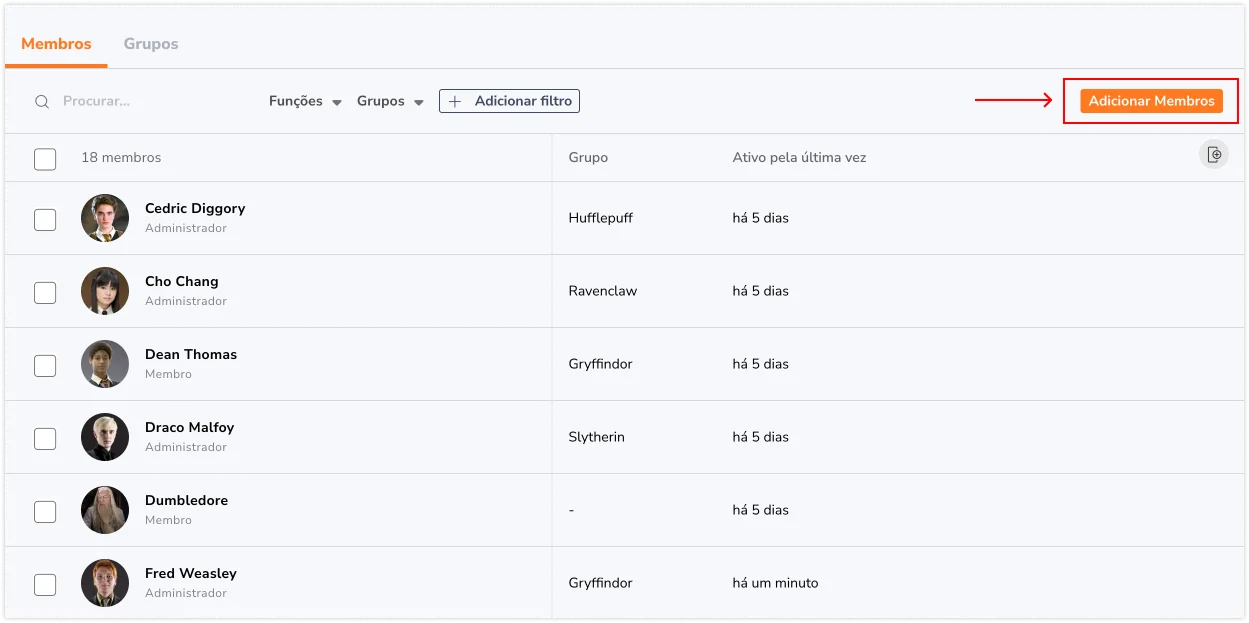Click the search magnifier icon
The image size is (1249, 623).
click(42, 102)
